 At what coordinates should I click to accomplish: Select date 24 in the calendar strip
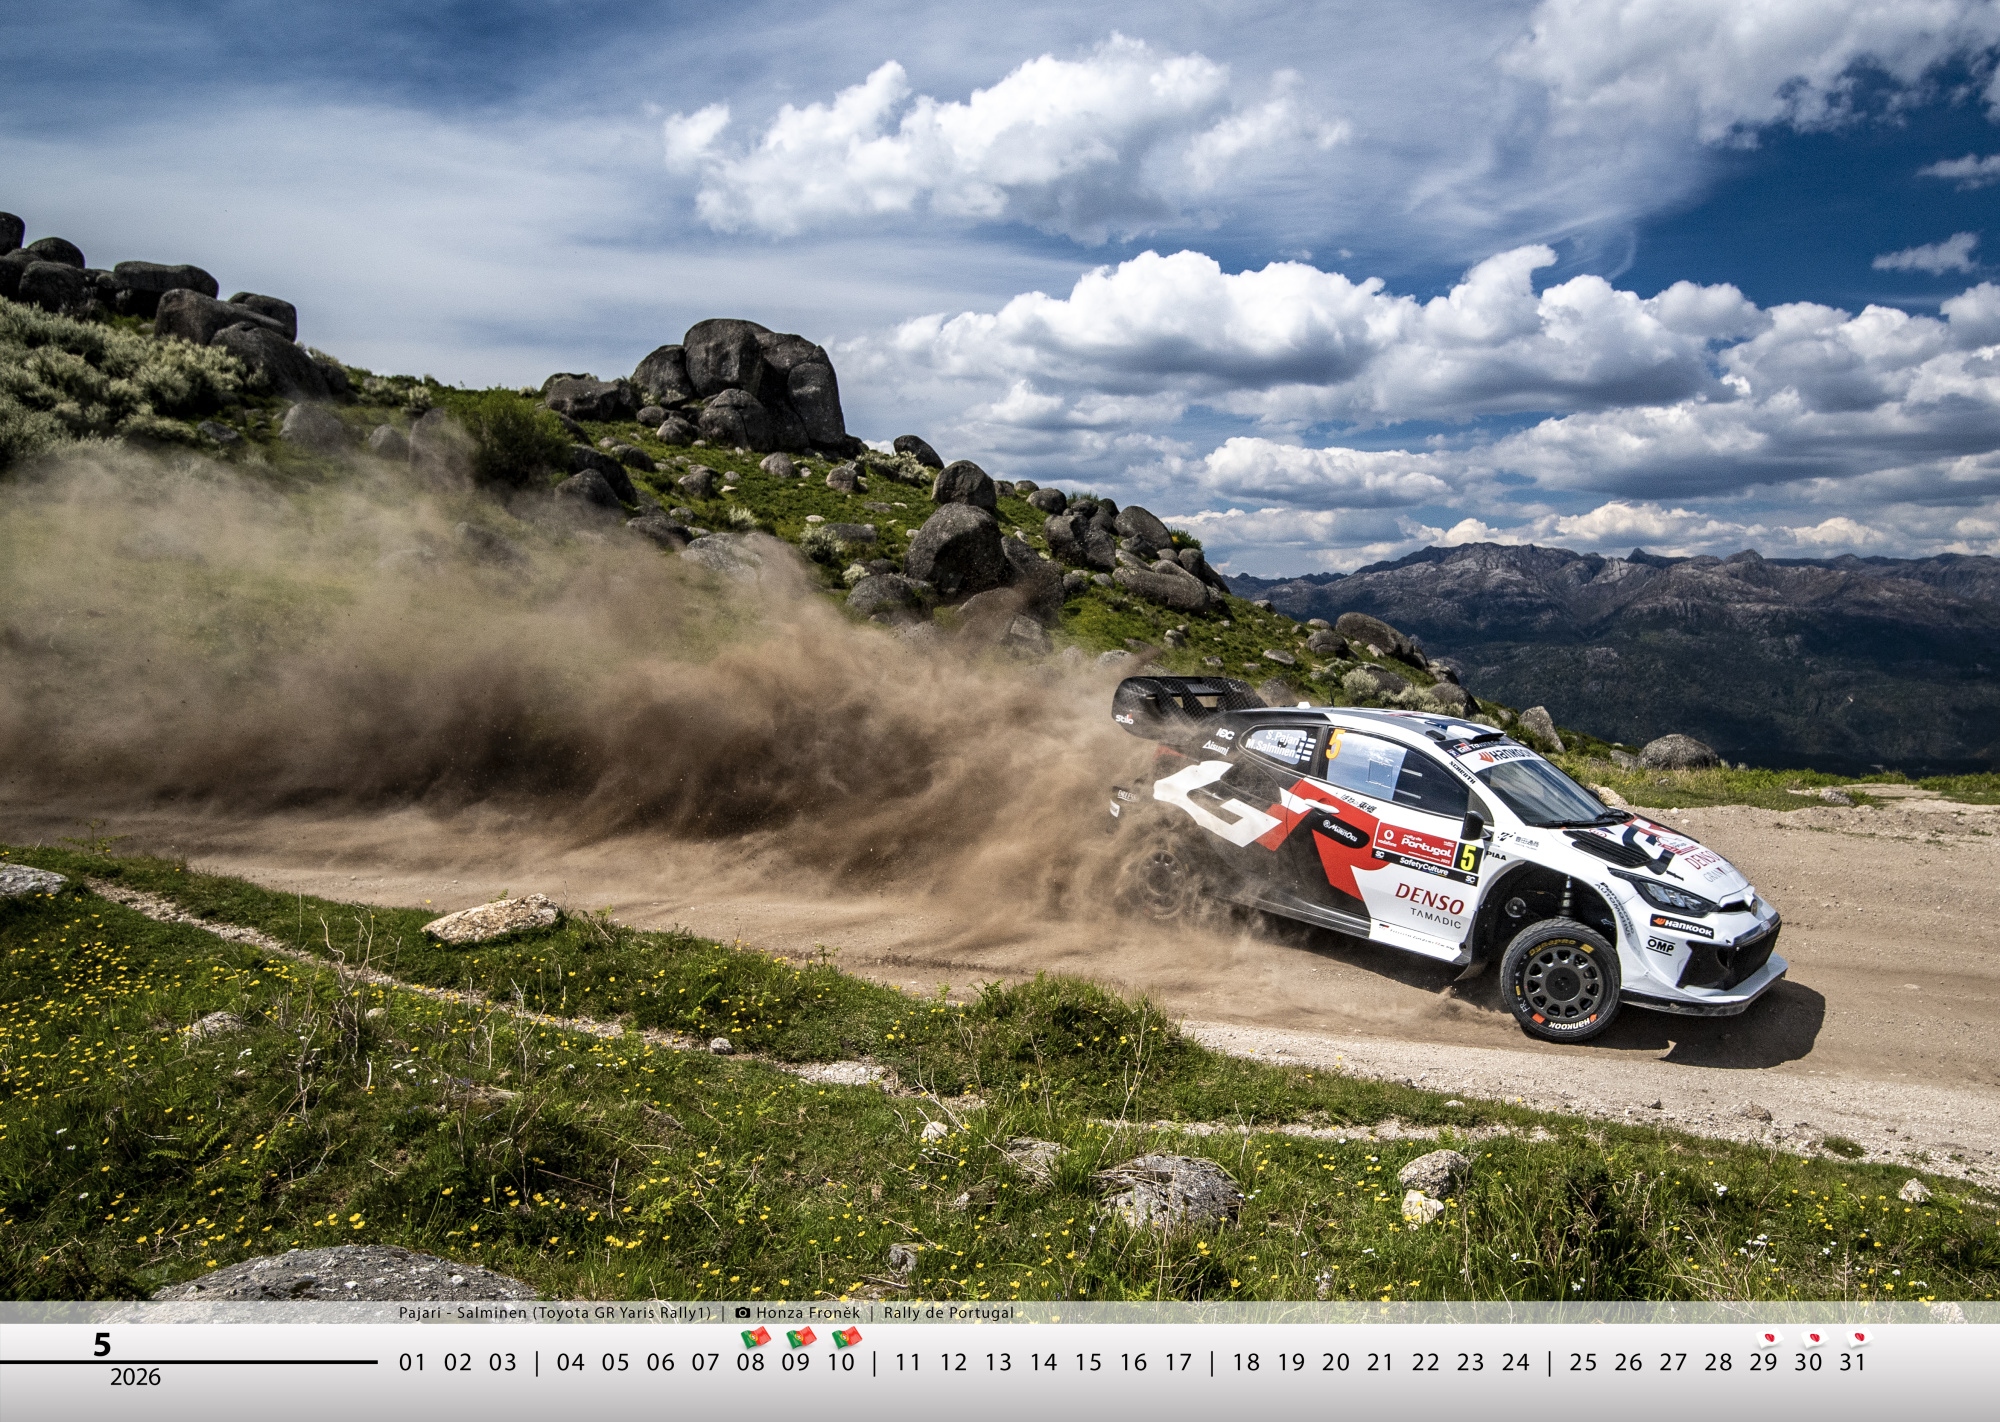click(x=1515, y=1362)
